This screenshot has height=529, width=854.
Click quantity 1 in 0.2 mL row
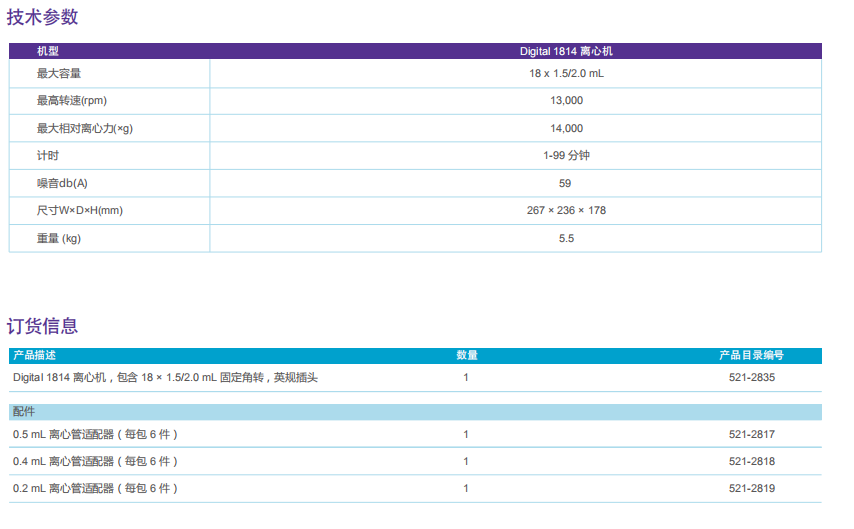point(466,488)
